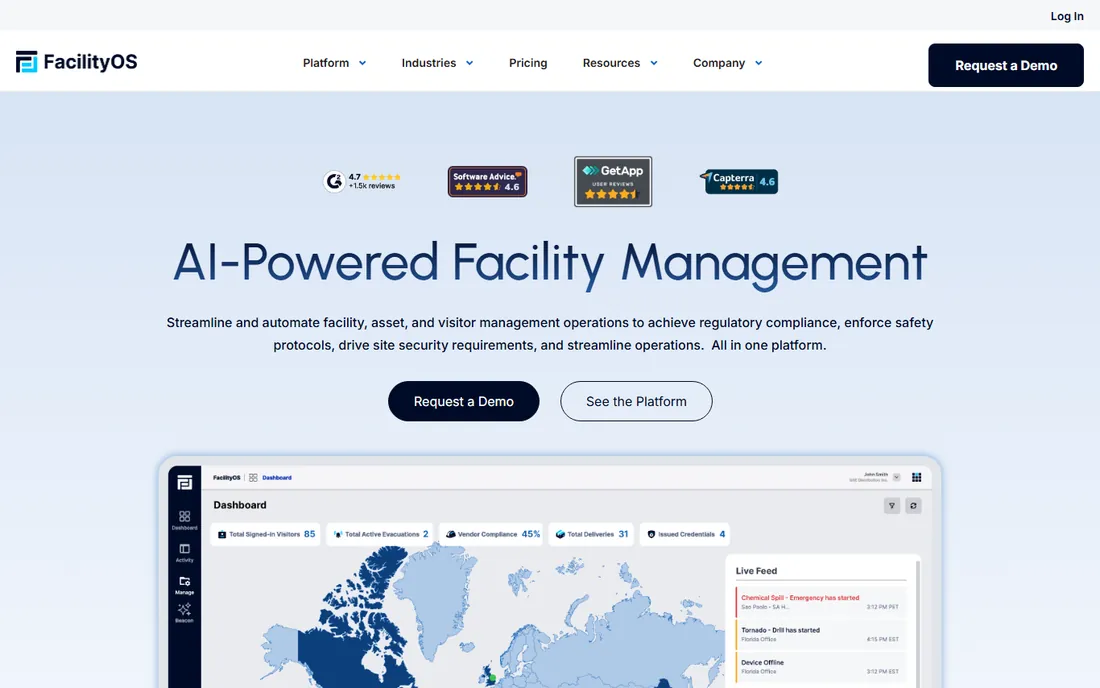Screen dimensions: 1100x688
Task: Click the Dashboard page title
Action: pos(240,505)
